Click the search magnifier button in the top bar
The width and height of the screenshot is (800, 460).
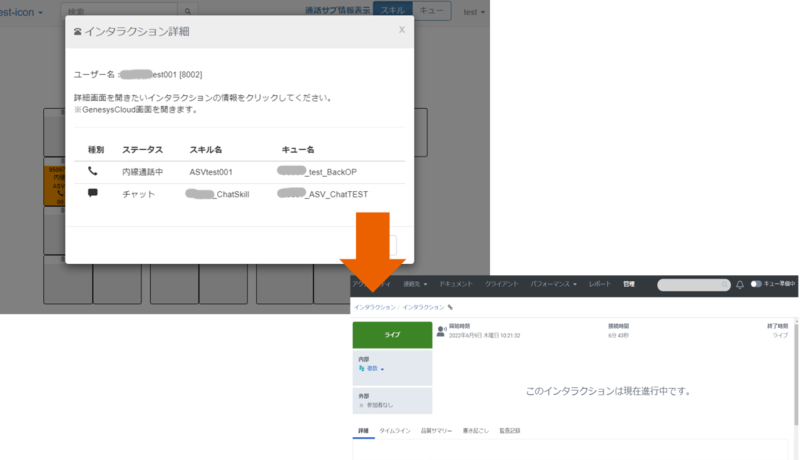coord(188,11)
